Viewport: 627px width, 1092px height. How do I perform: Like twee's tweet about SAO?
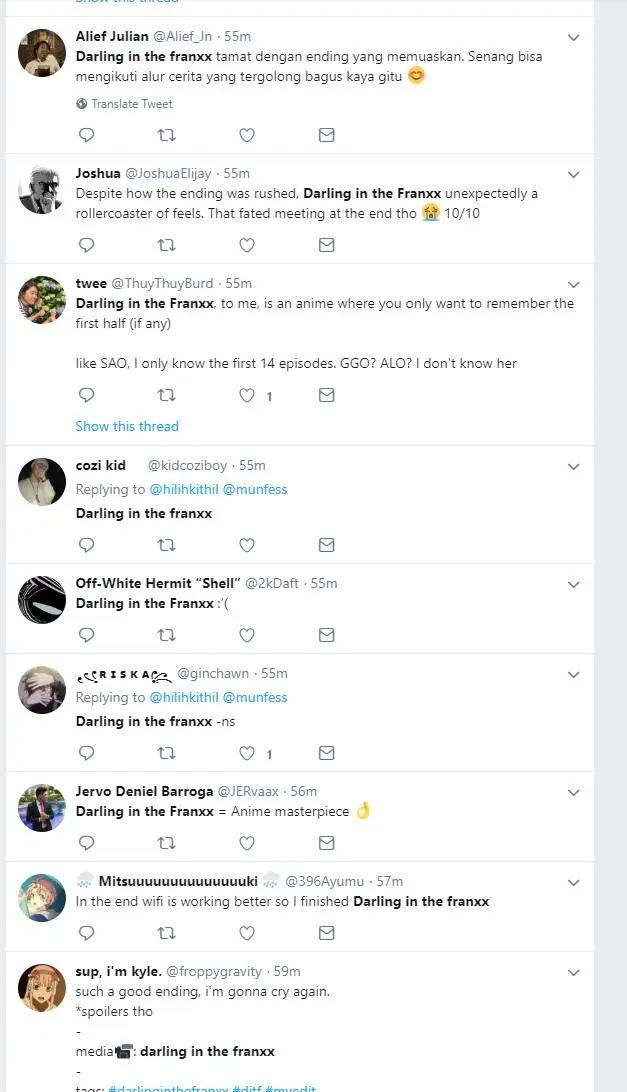point(247,396)
